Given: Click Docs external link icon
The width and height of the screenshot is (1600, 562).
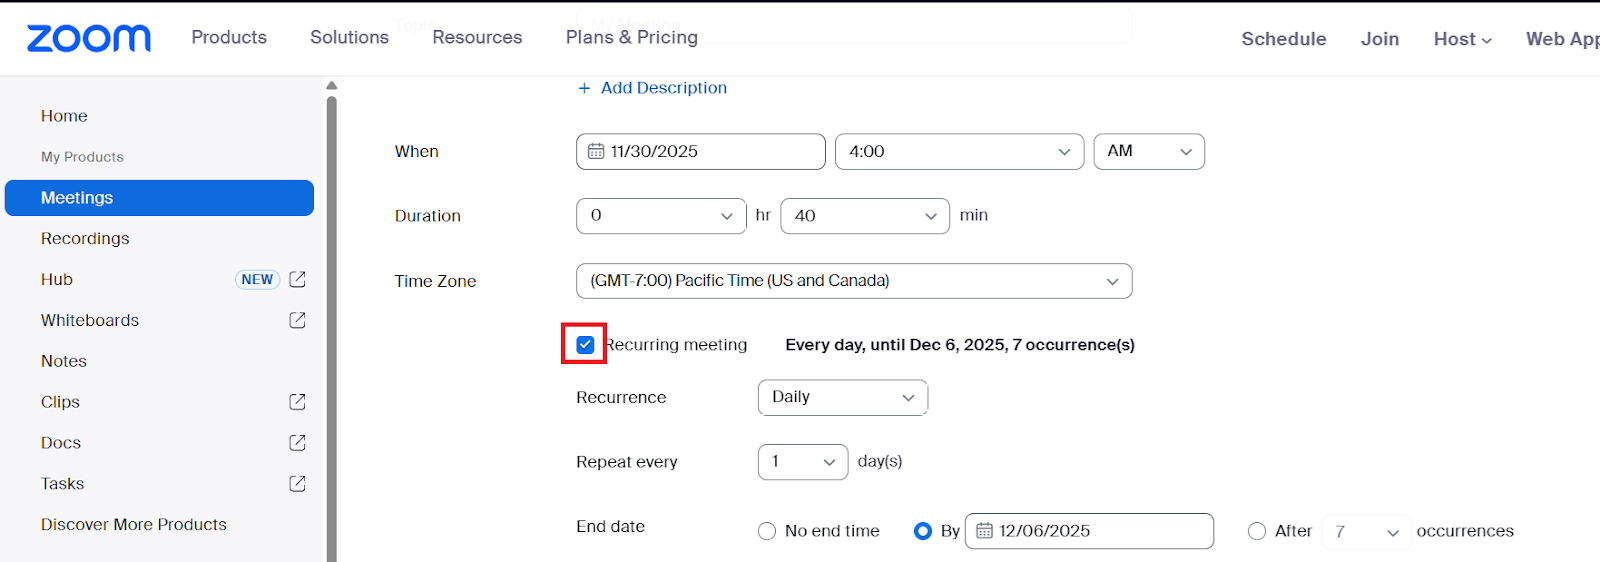Looking at the screenshot, I should click(x=297, y=443).
